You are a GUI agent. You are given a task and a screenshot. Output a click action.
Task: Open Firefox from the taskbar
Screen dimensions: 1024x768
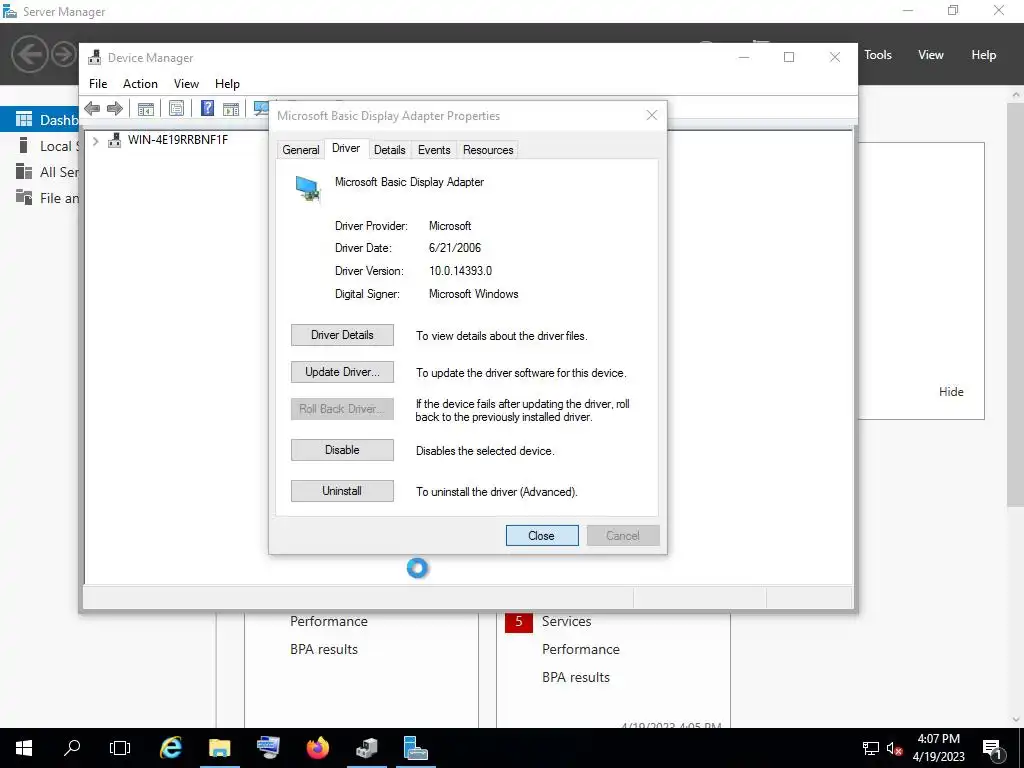tap(318, 748)
